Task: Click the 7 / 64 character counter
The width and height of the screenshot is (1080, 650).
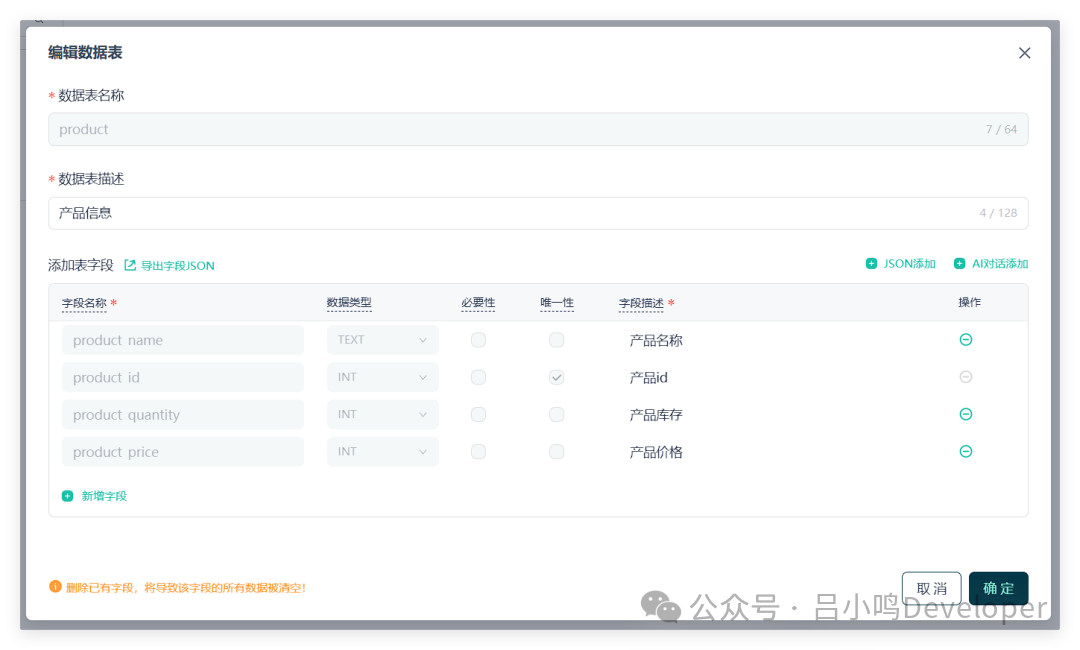Action: [1001, 129]
